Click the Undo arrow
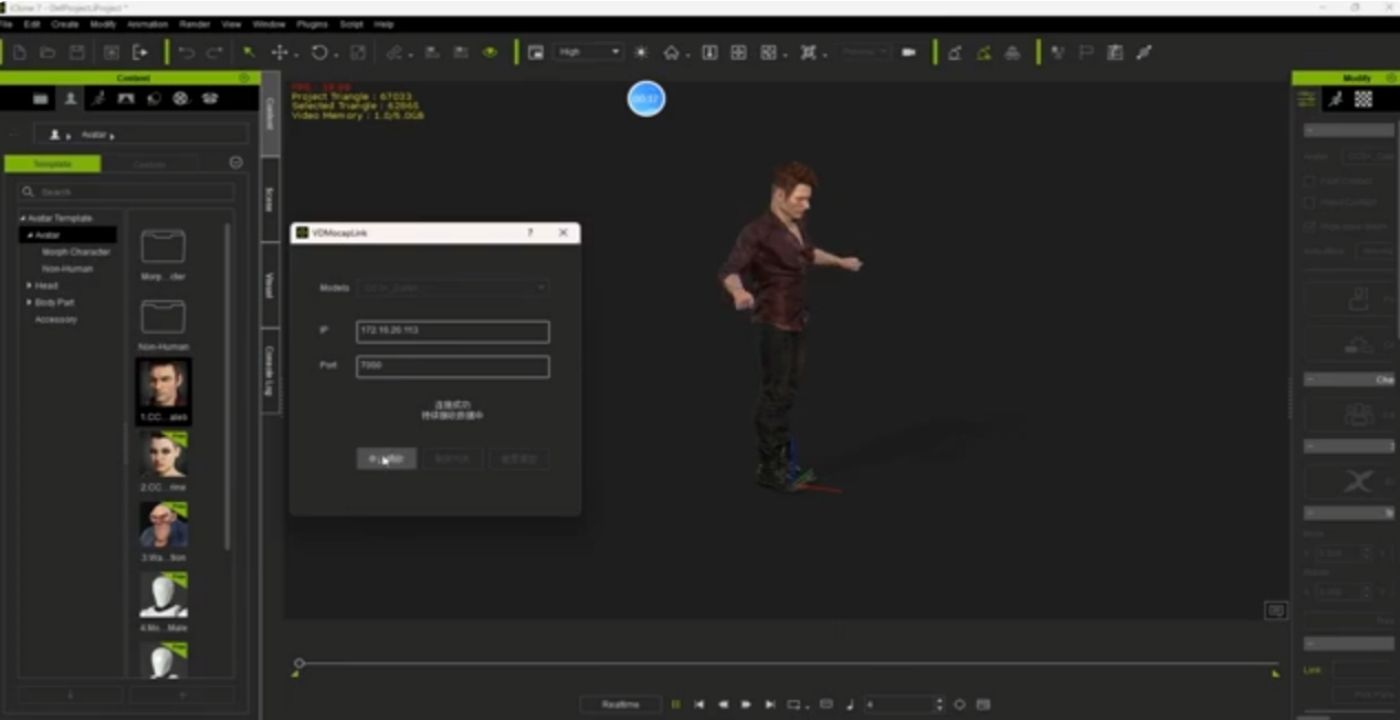Viewport: 1400px width, 720px height. [x=186, y=52]
